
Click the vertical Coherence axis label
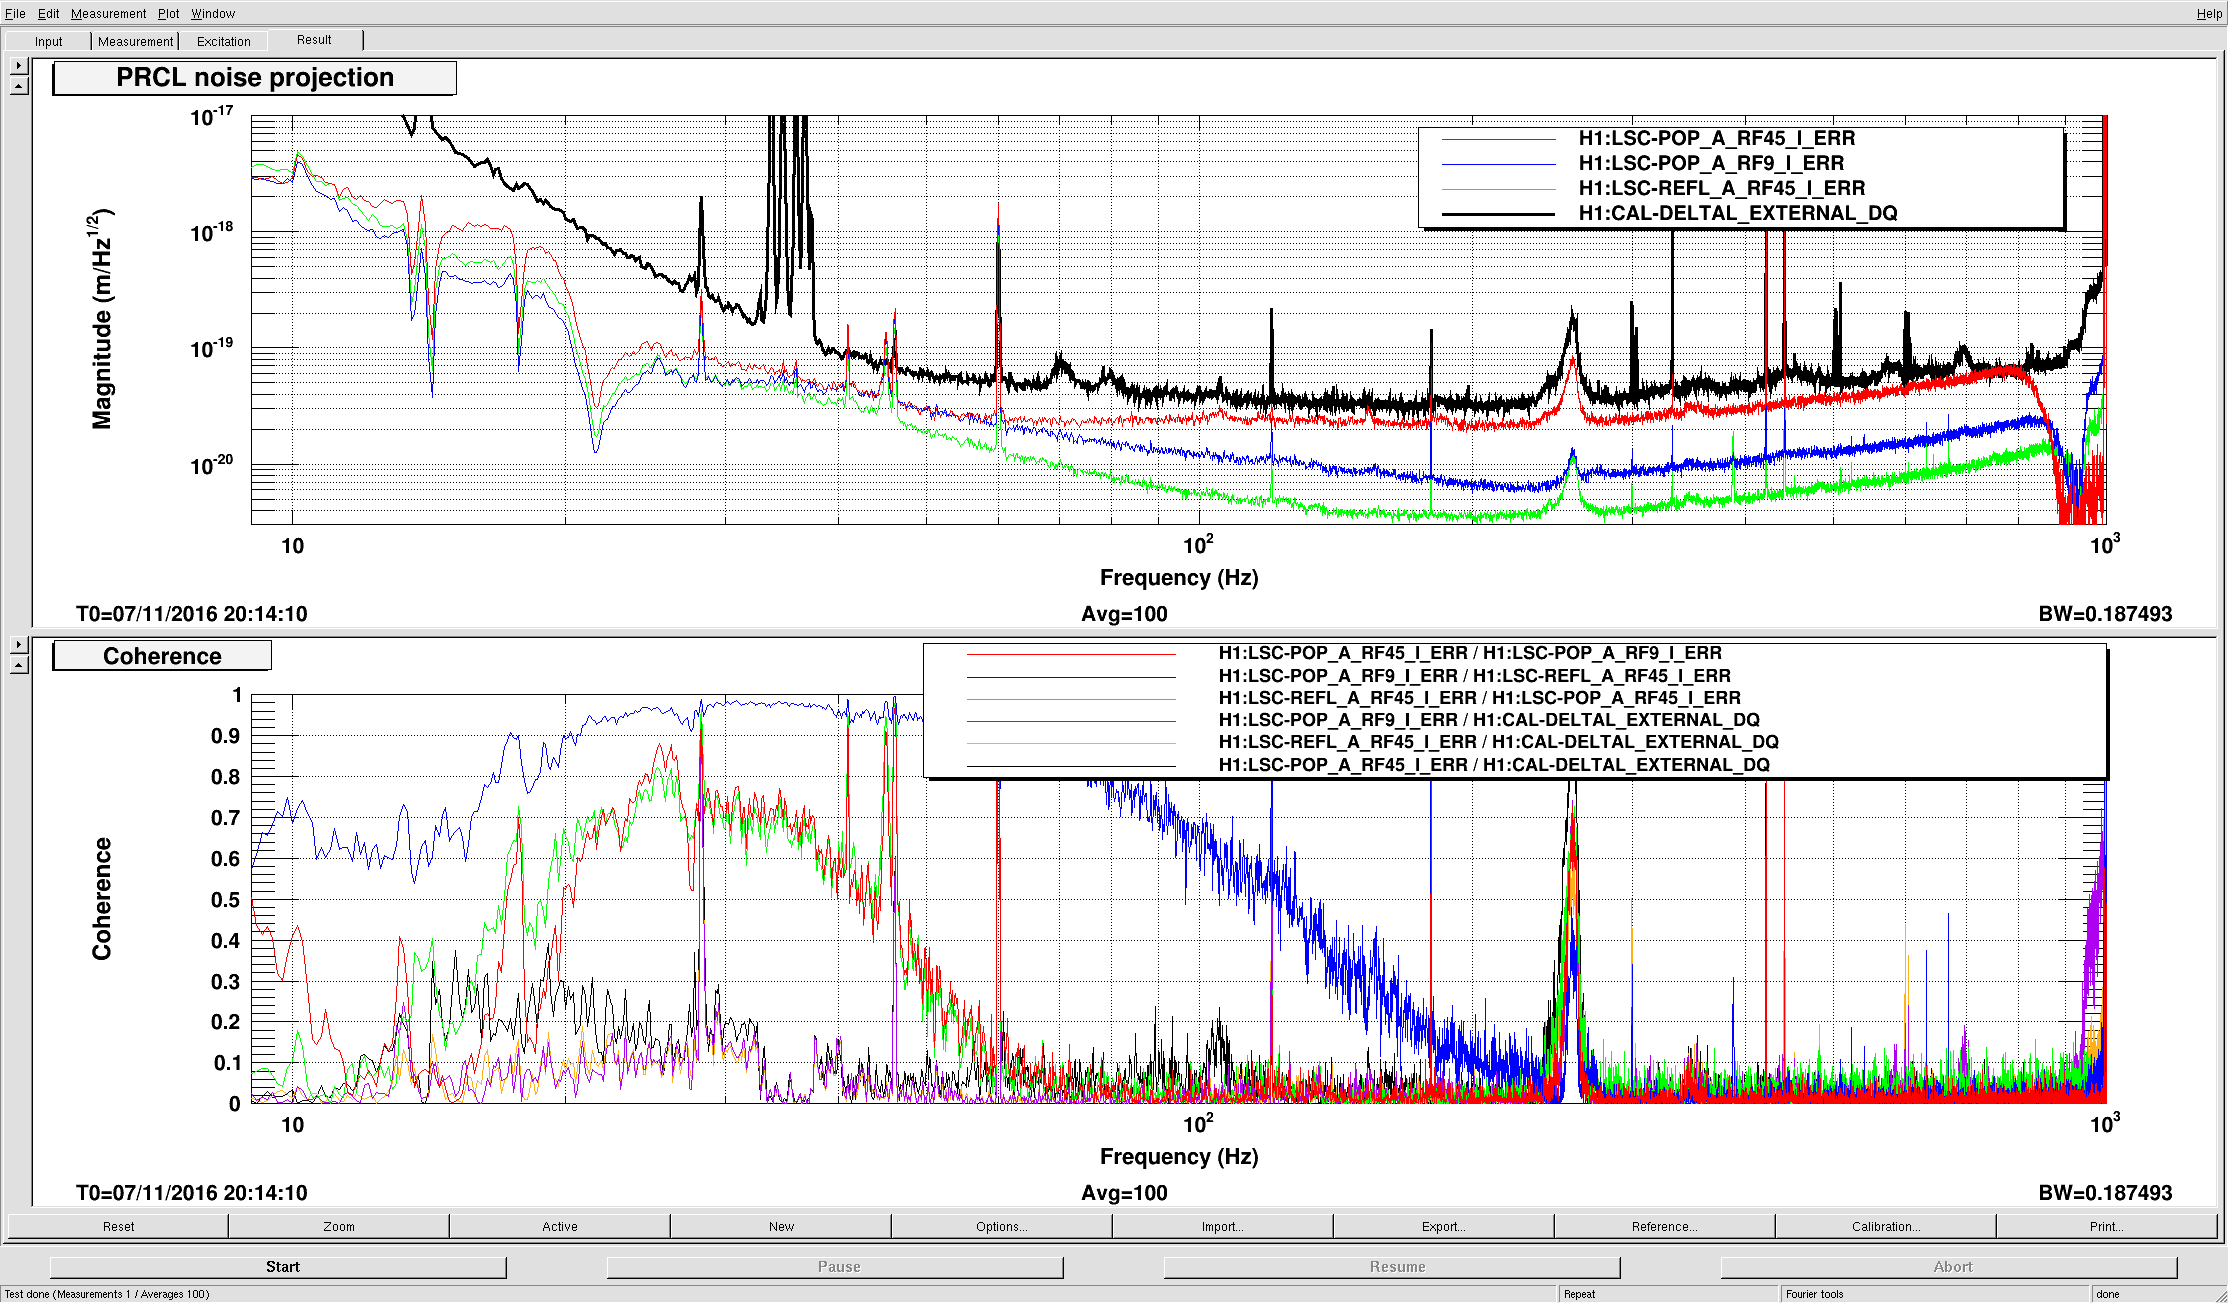[101, 899]
